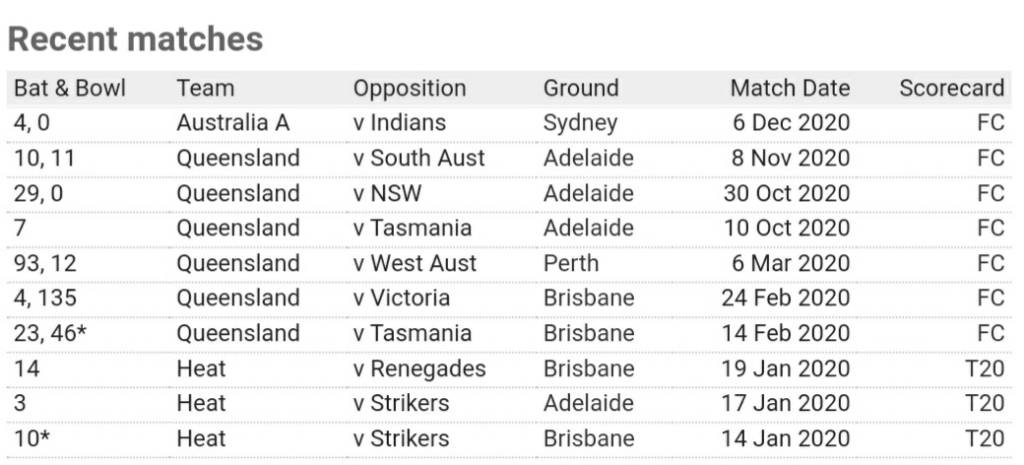Click the Ground column header

(x=581, y=88)
